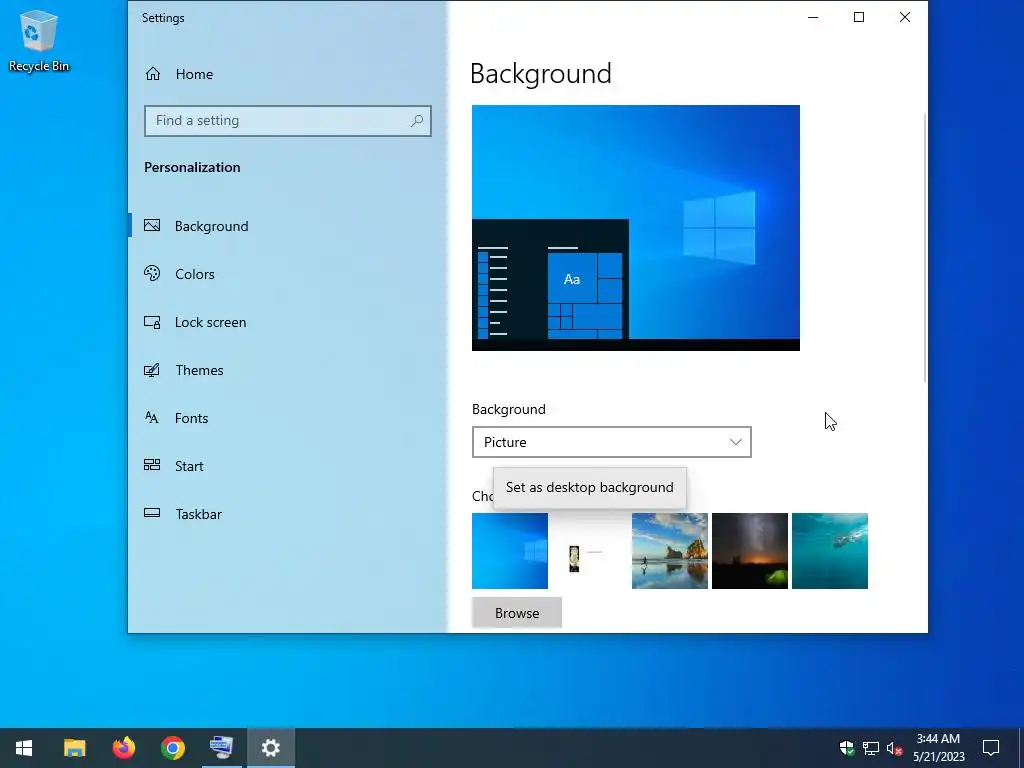Open Windows Security tray icon

click(x=847, y=748)
